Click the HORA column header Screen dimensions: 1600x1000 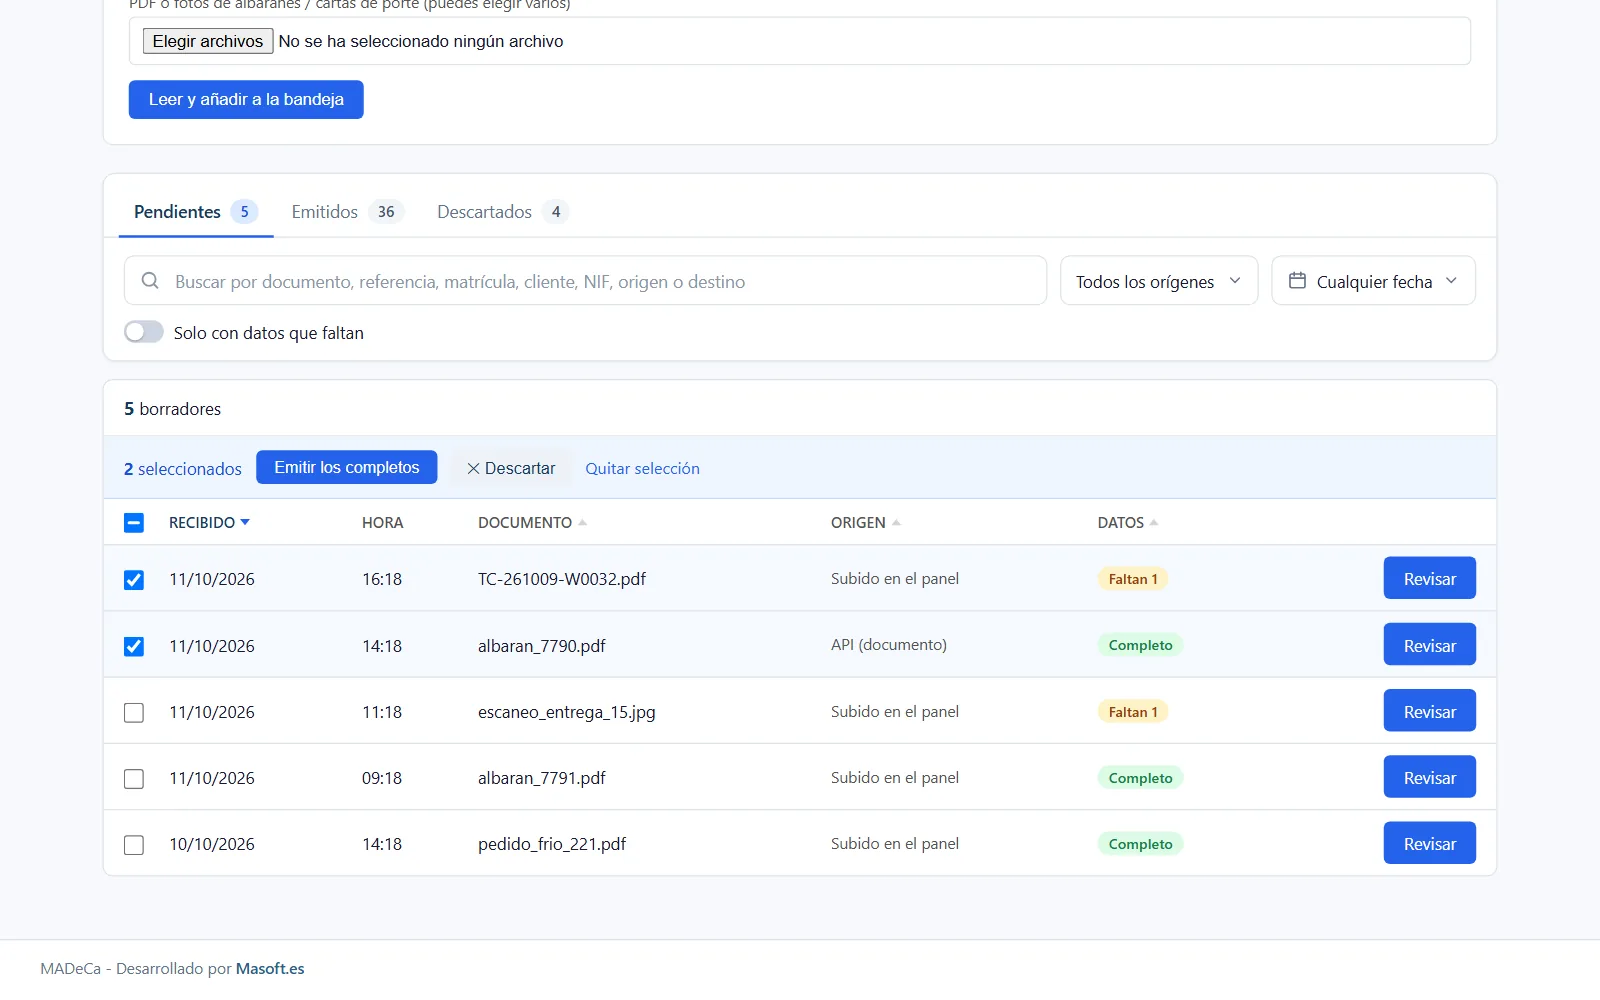coord(383,522)
